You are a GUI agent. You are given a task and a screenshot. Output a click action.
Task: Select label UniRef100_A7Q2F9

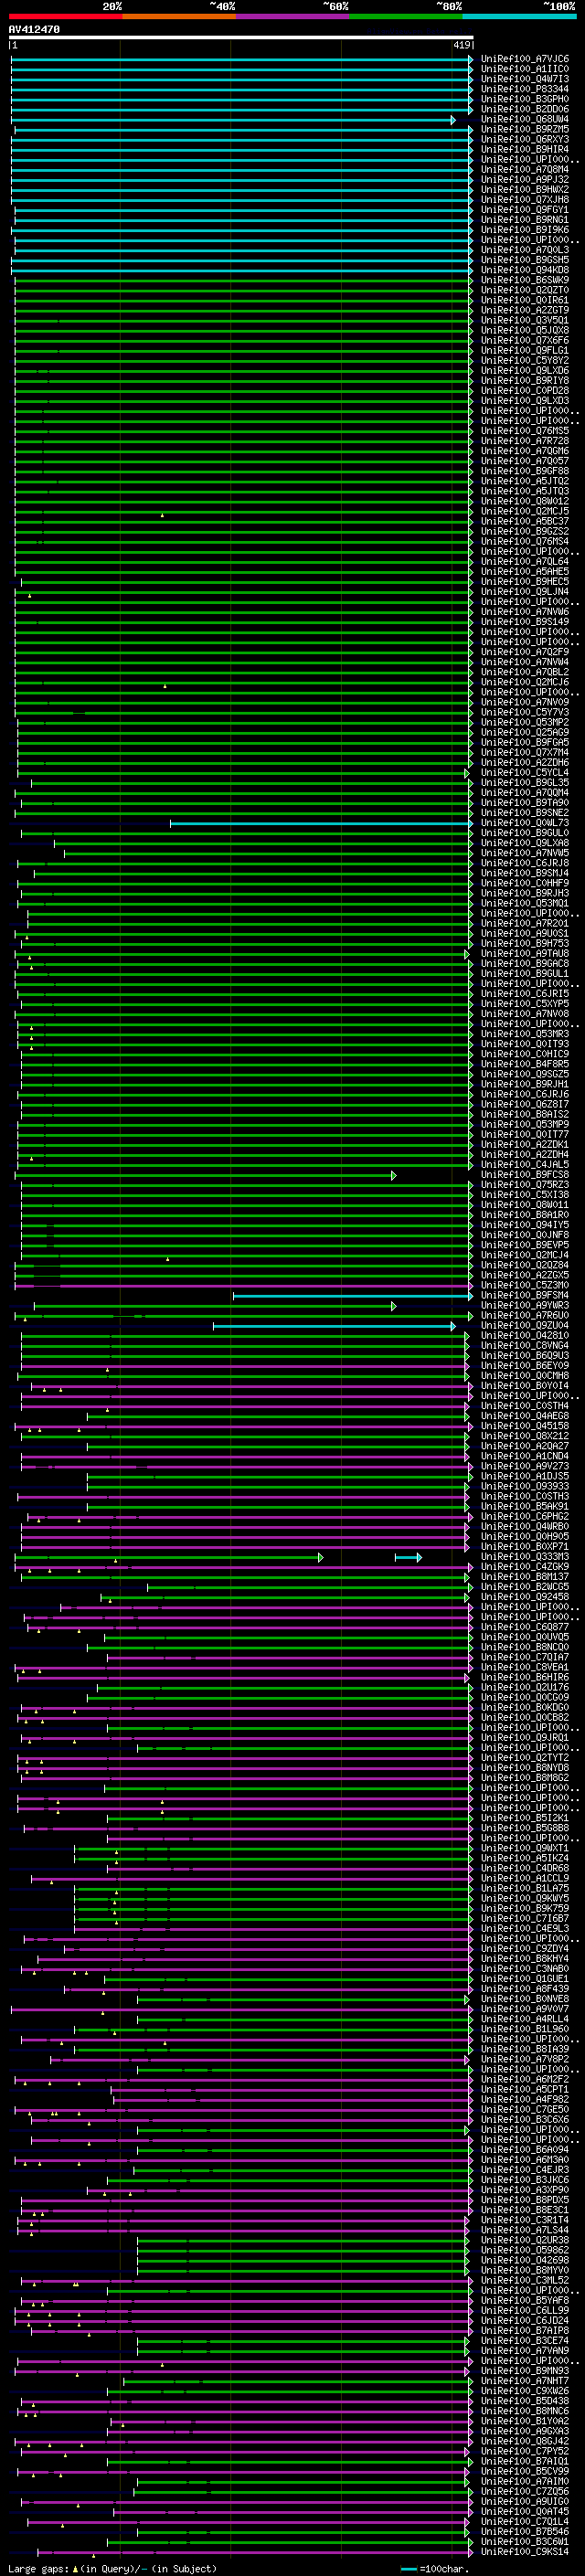(x=525, y=652)
